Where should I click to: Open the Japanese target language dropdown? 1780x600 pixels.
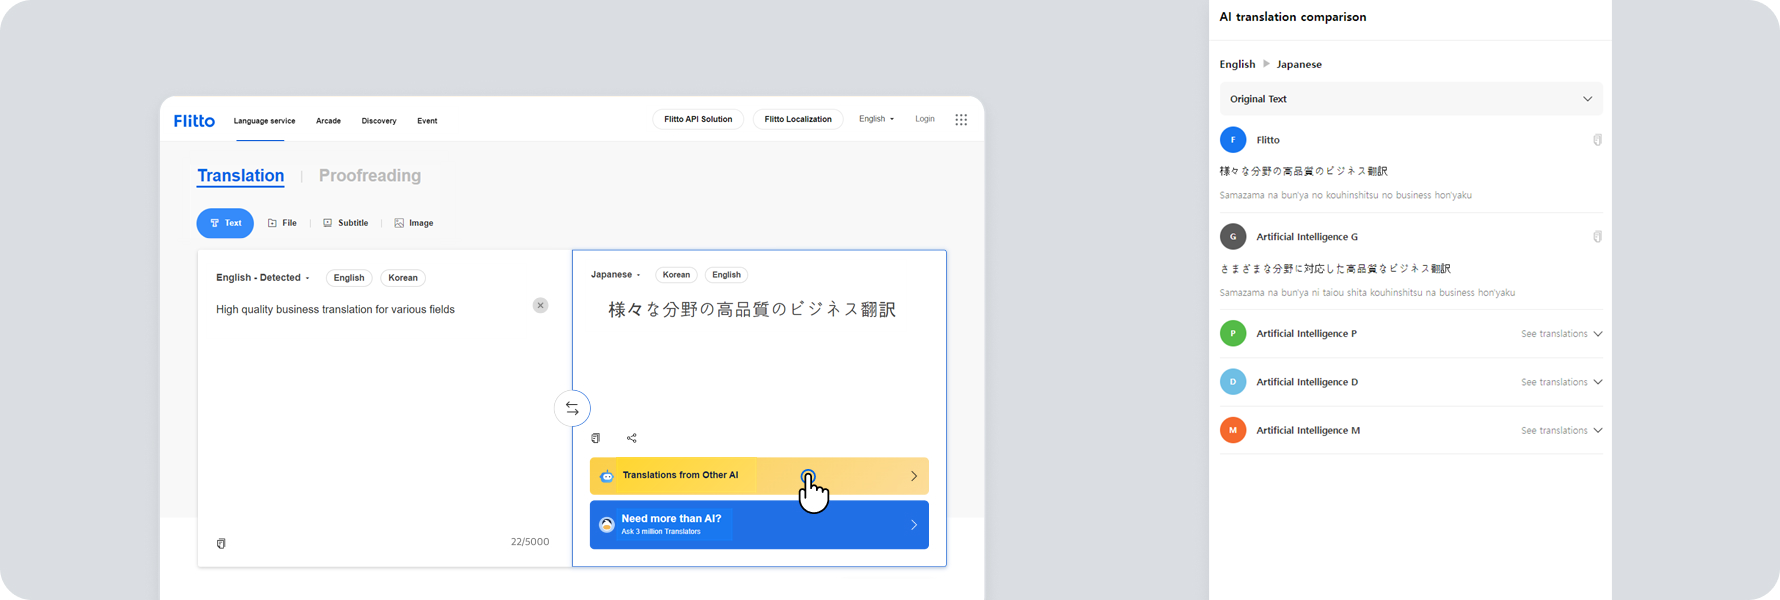point(615,275)
